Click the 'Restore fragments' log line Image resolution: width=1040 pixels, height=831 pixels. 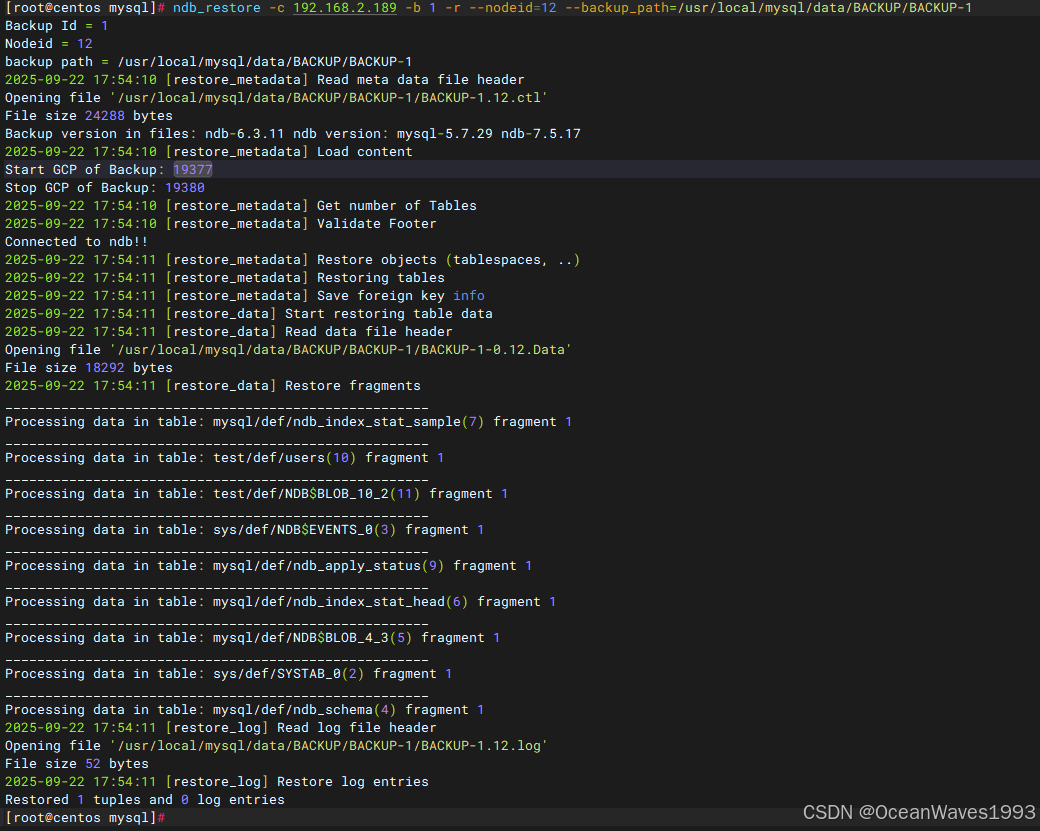pyautogui.click(x=212, y=385)
